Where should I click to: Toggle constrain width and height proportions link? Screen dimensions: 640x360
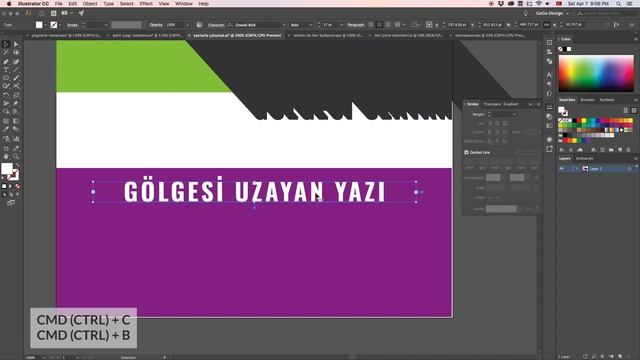tap(547, 25)
